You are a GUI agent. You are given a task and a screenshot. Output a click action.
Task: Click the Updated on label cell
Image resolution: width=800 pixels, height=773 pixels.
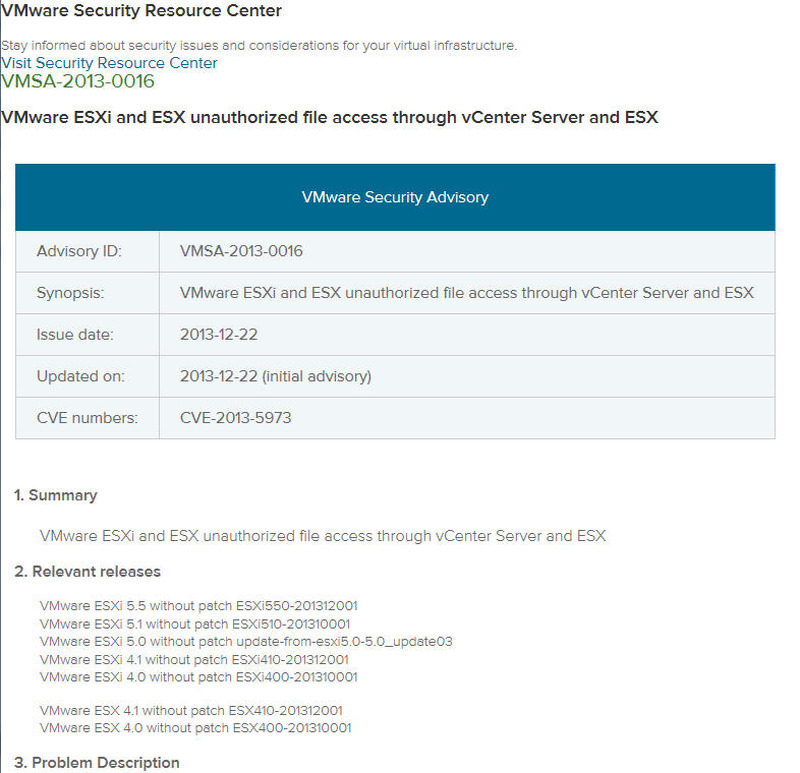(81, 376)
